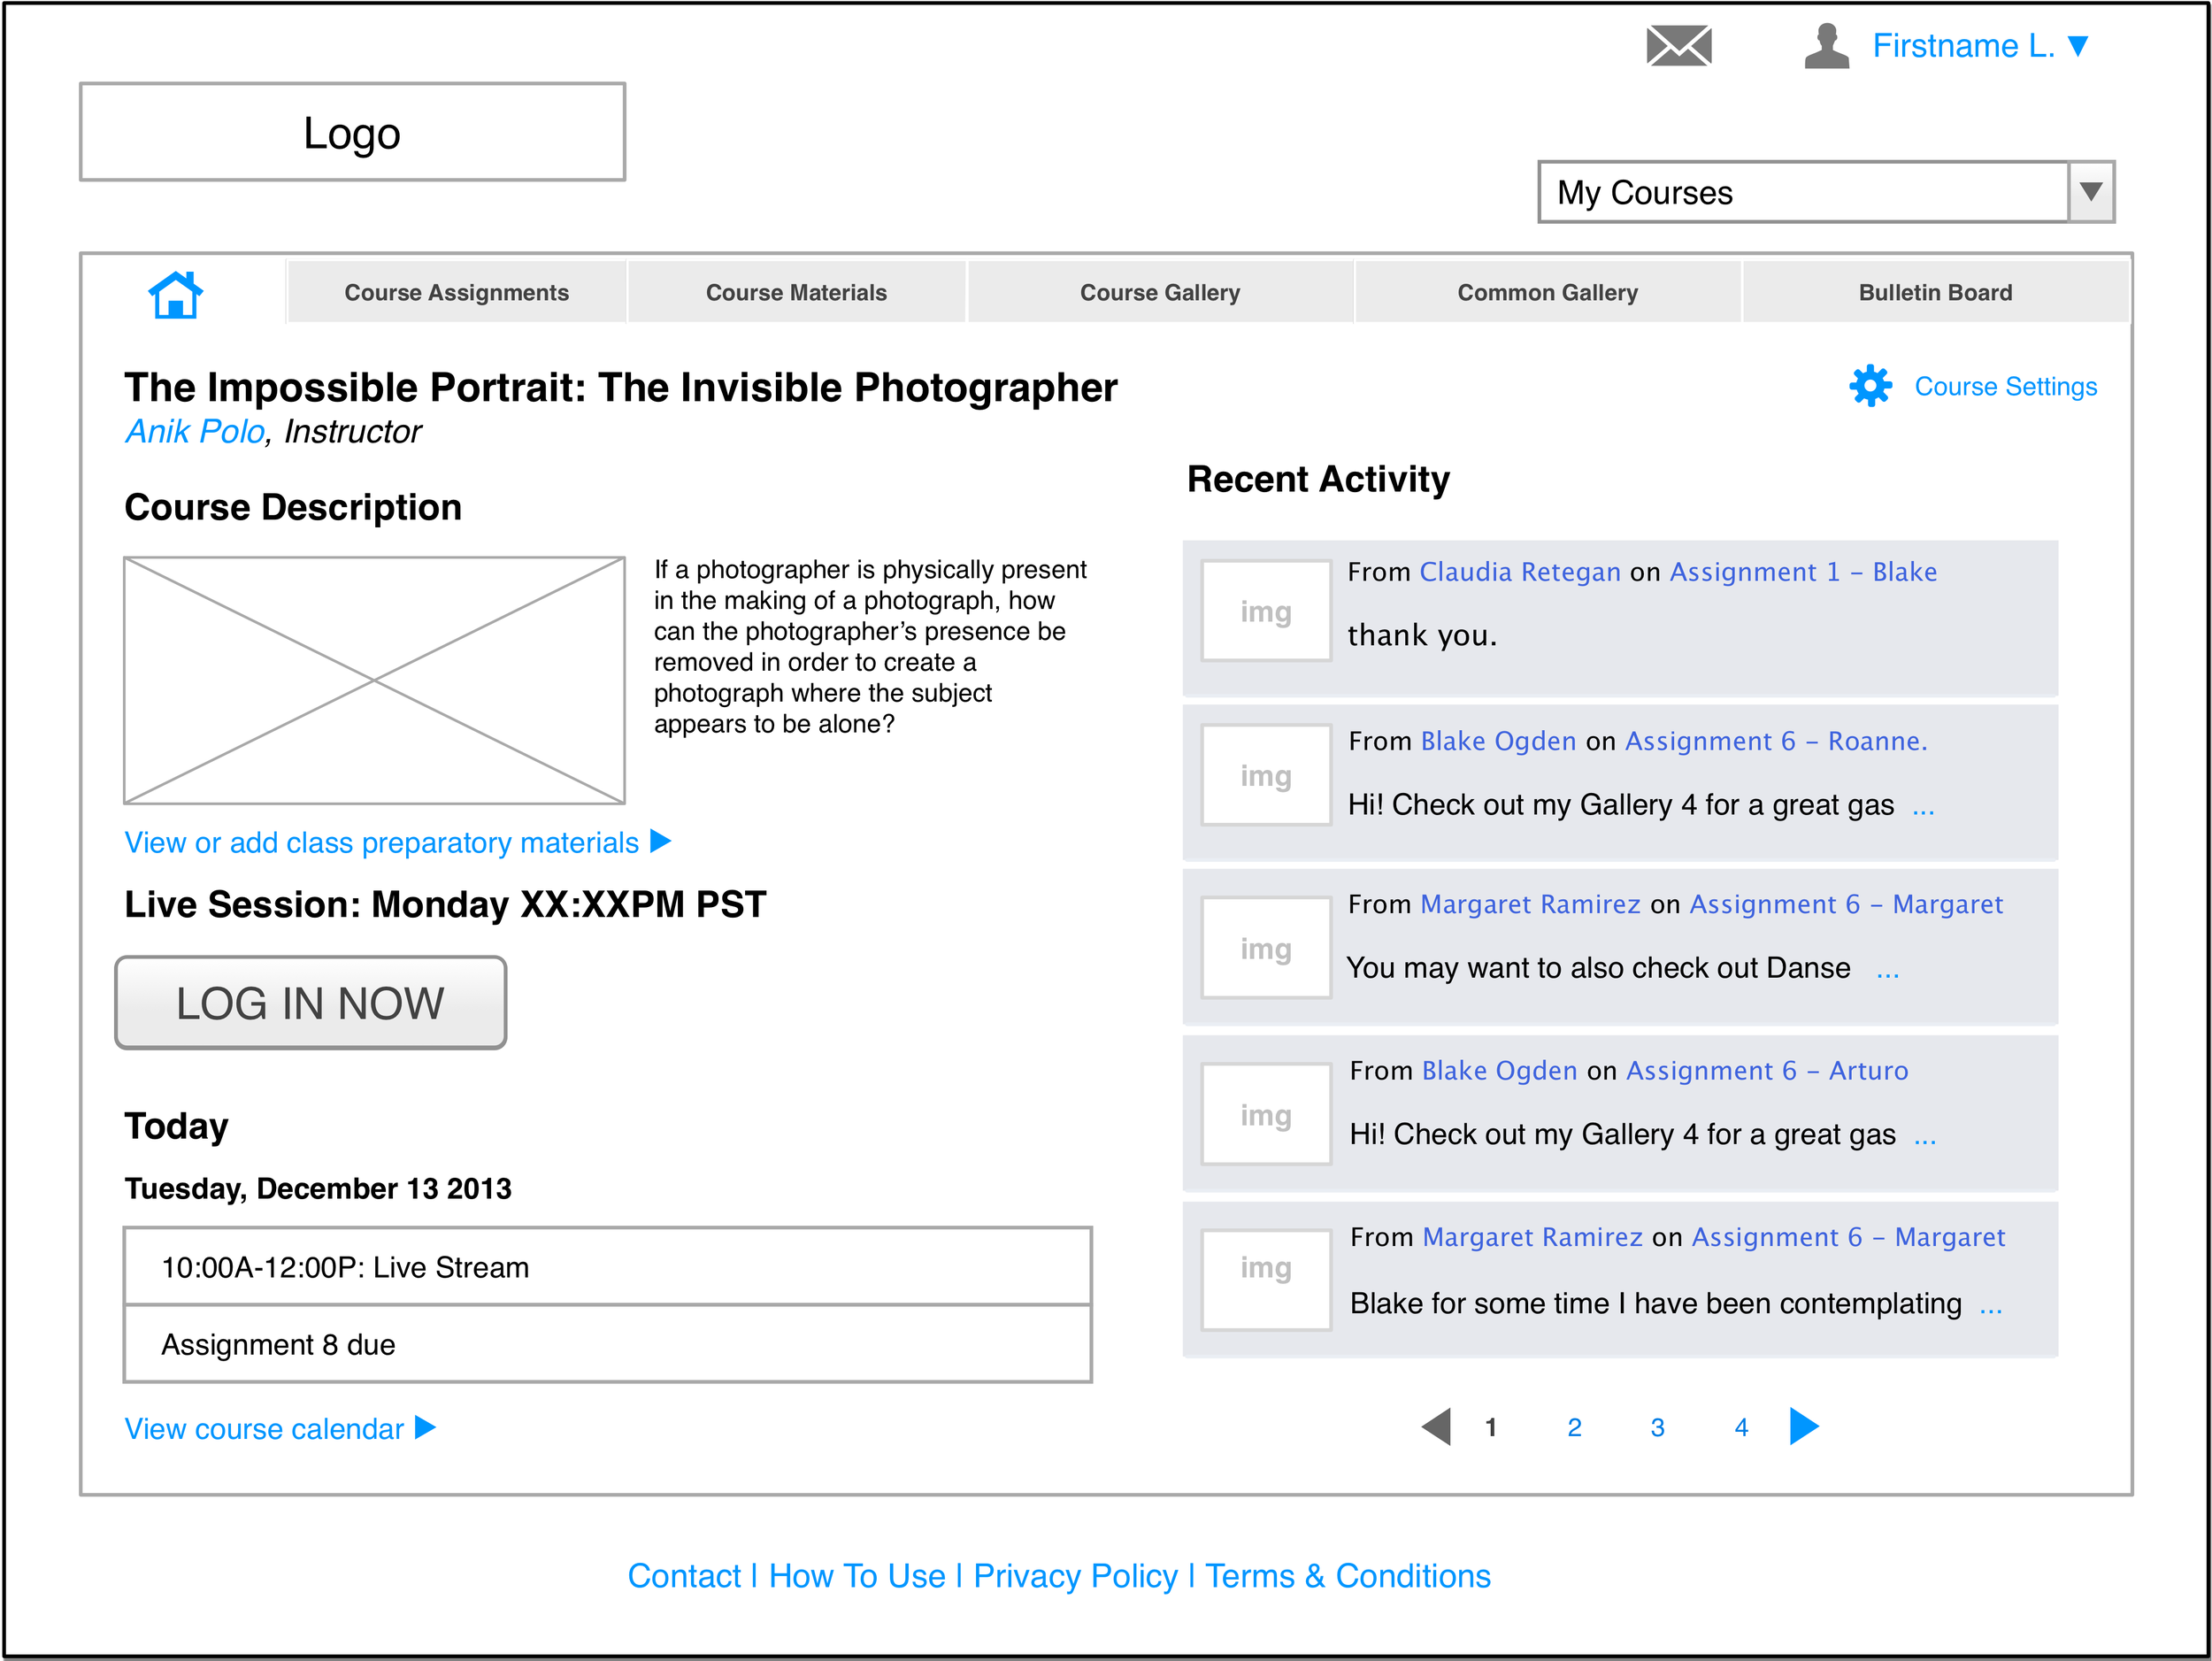Select activity page 3
This screenshot has width=2212, height=1661.
[1657, 1428]
